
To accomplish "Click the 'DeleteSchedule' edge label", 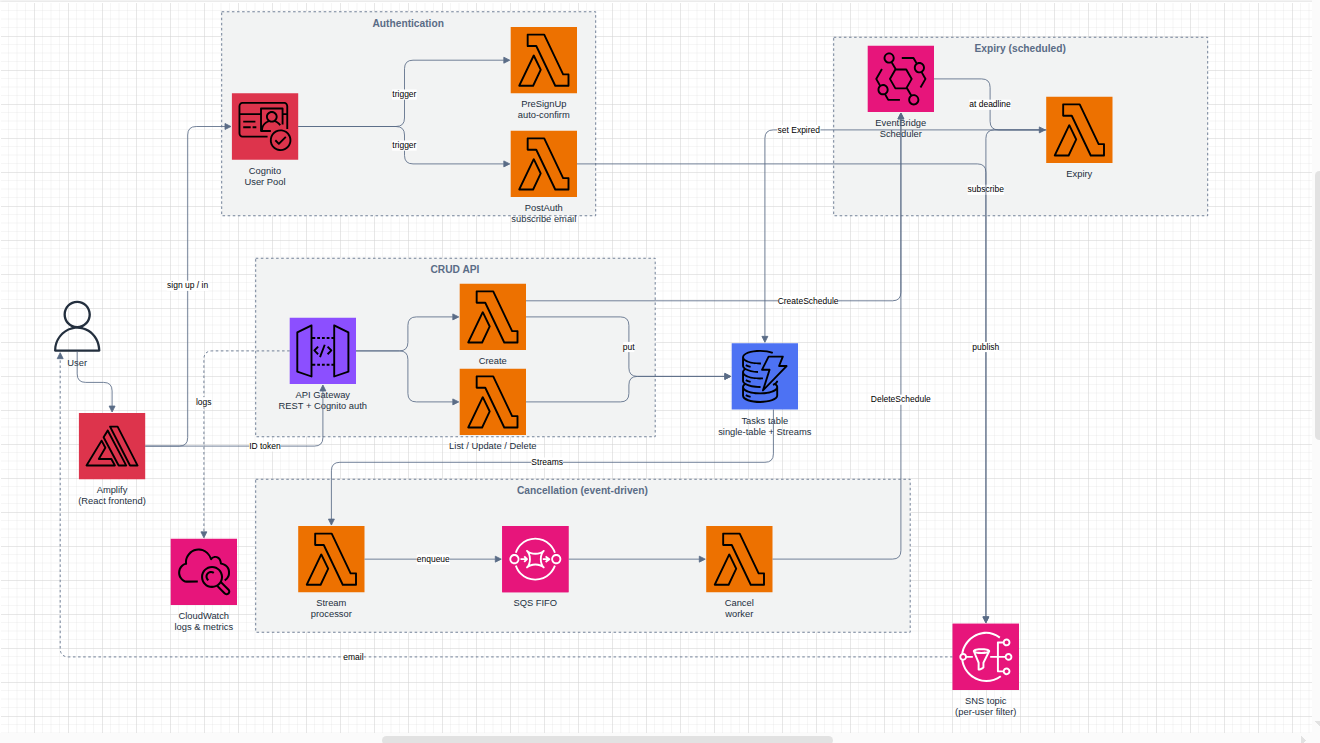I will pos(900,399).
